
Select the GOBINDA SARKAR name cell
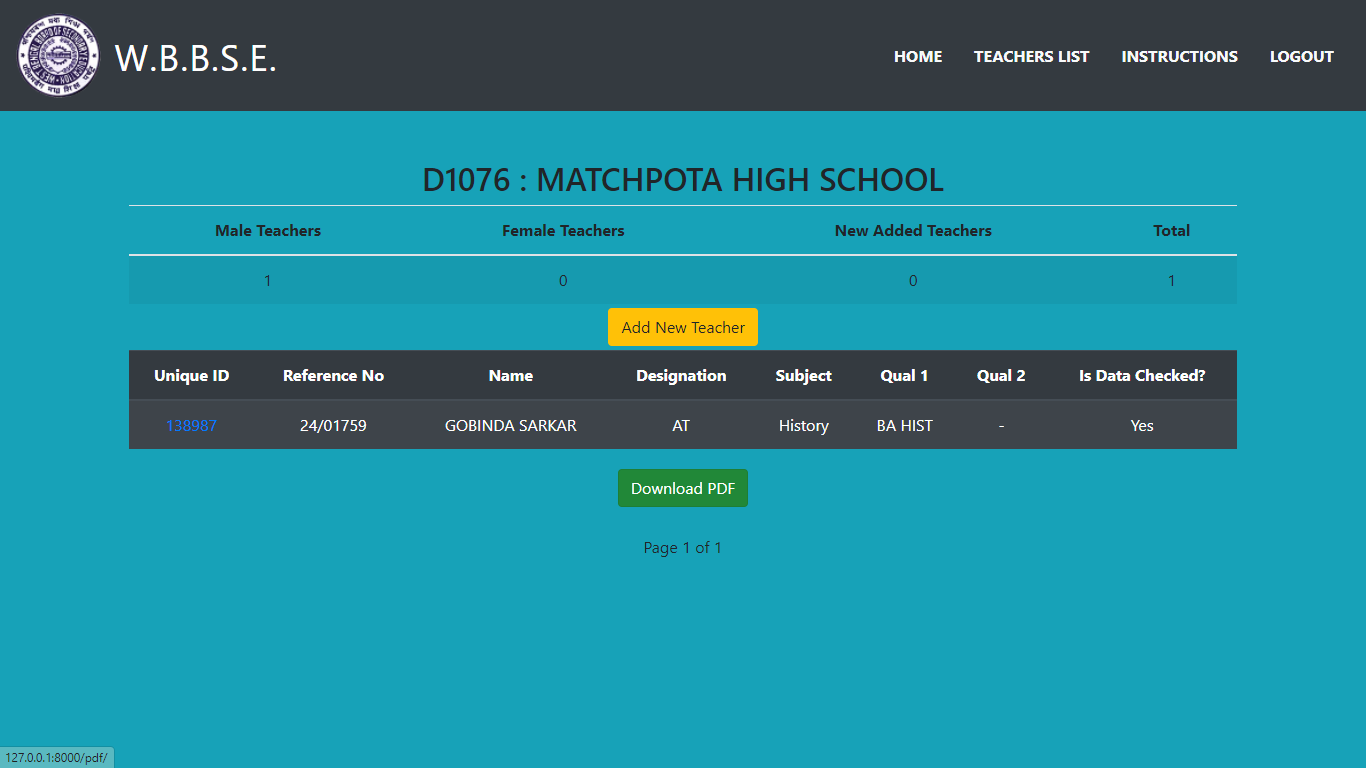point(510,425)
